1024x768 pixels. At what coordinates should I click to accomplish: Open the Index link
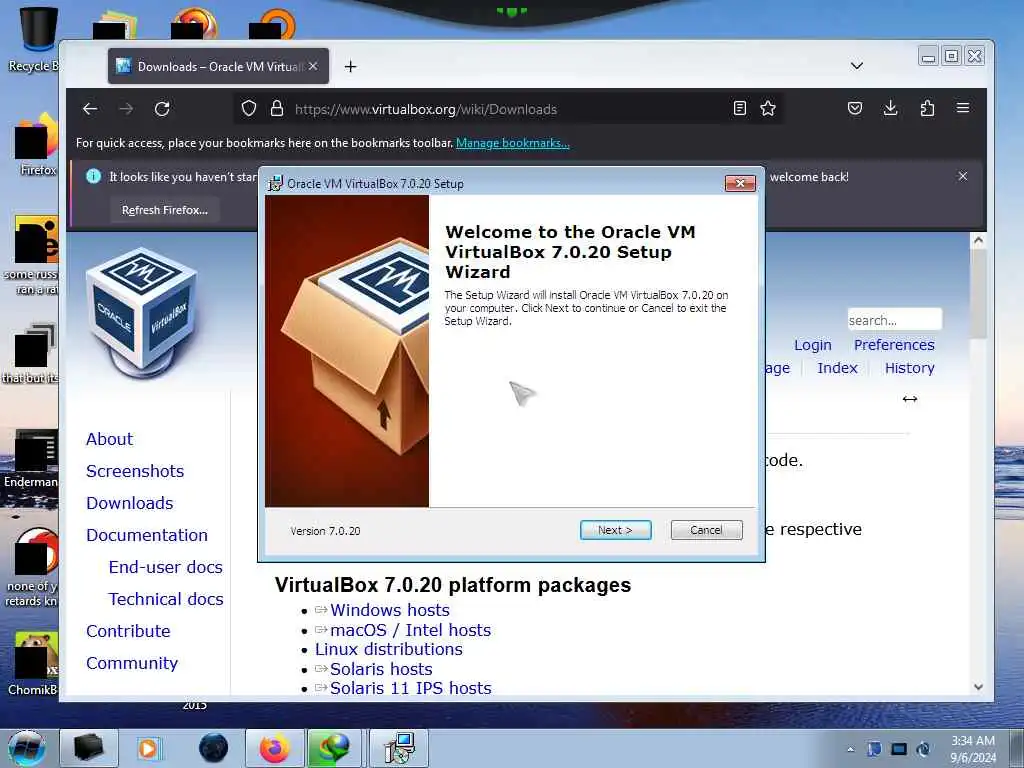click(837, 368)
